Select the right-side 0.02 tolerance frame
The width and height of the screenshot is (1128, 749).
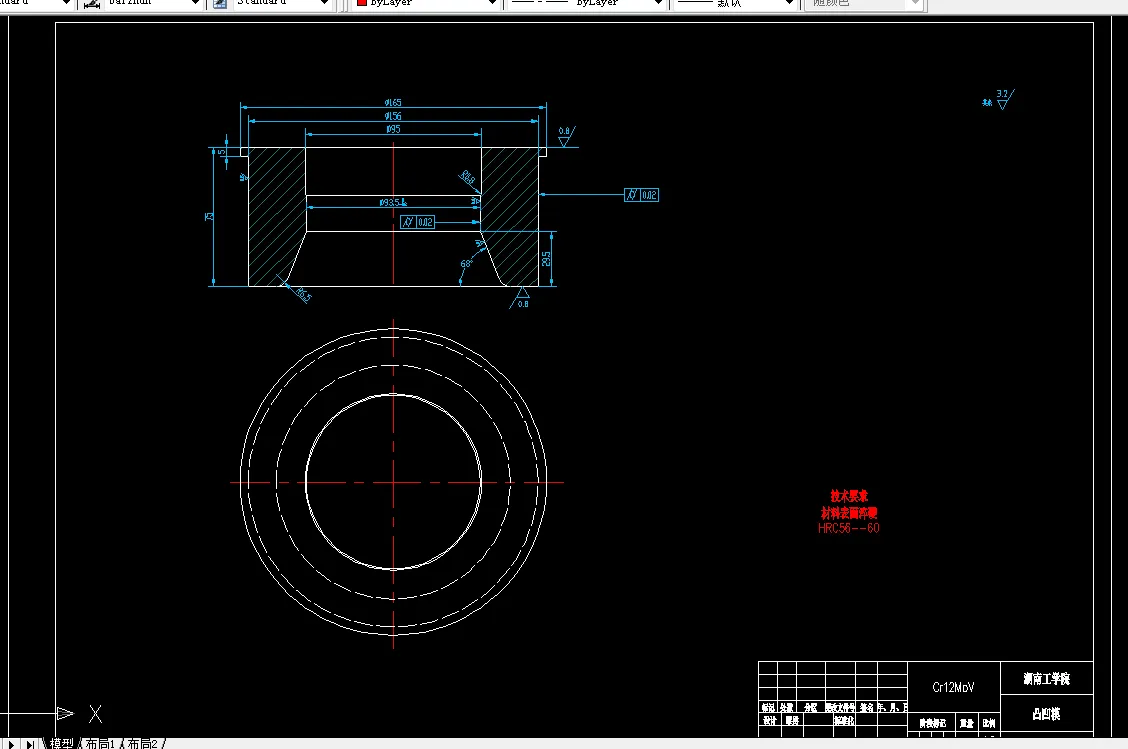[x=642, y=195]
